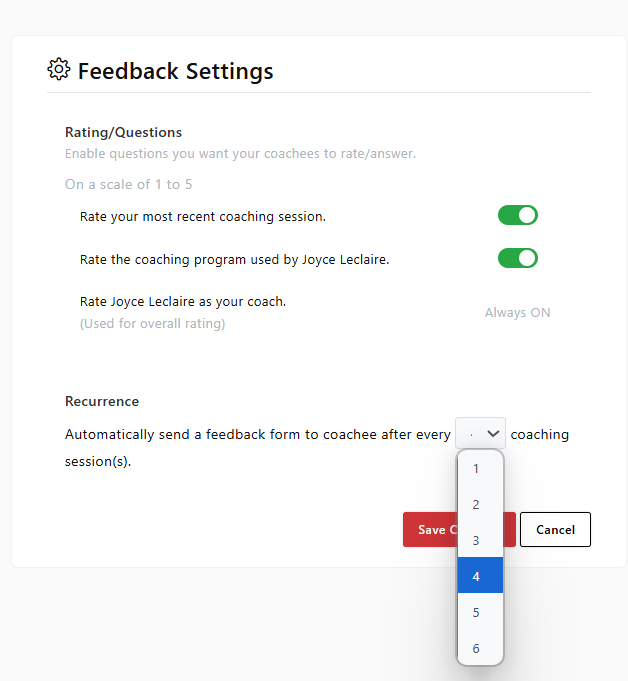Choose 2 from the sessions dropdown
This screenshot has width=628, height=681.
477,504
